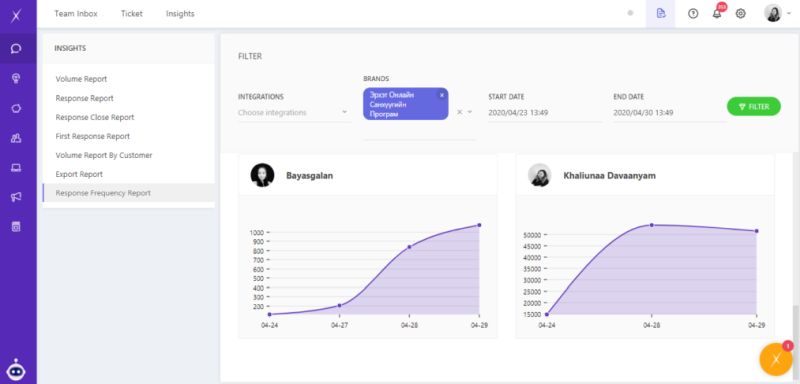The height and width of the screenshot is (384, 800).
Task: Click the 04-28 data point on Bayasgalan chart
Action: coord(409,247)
